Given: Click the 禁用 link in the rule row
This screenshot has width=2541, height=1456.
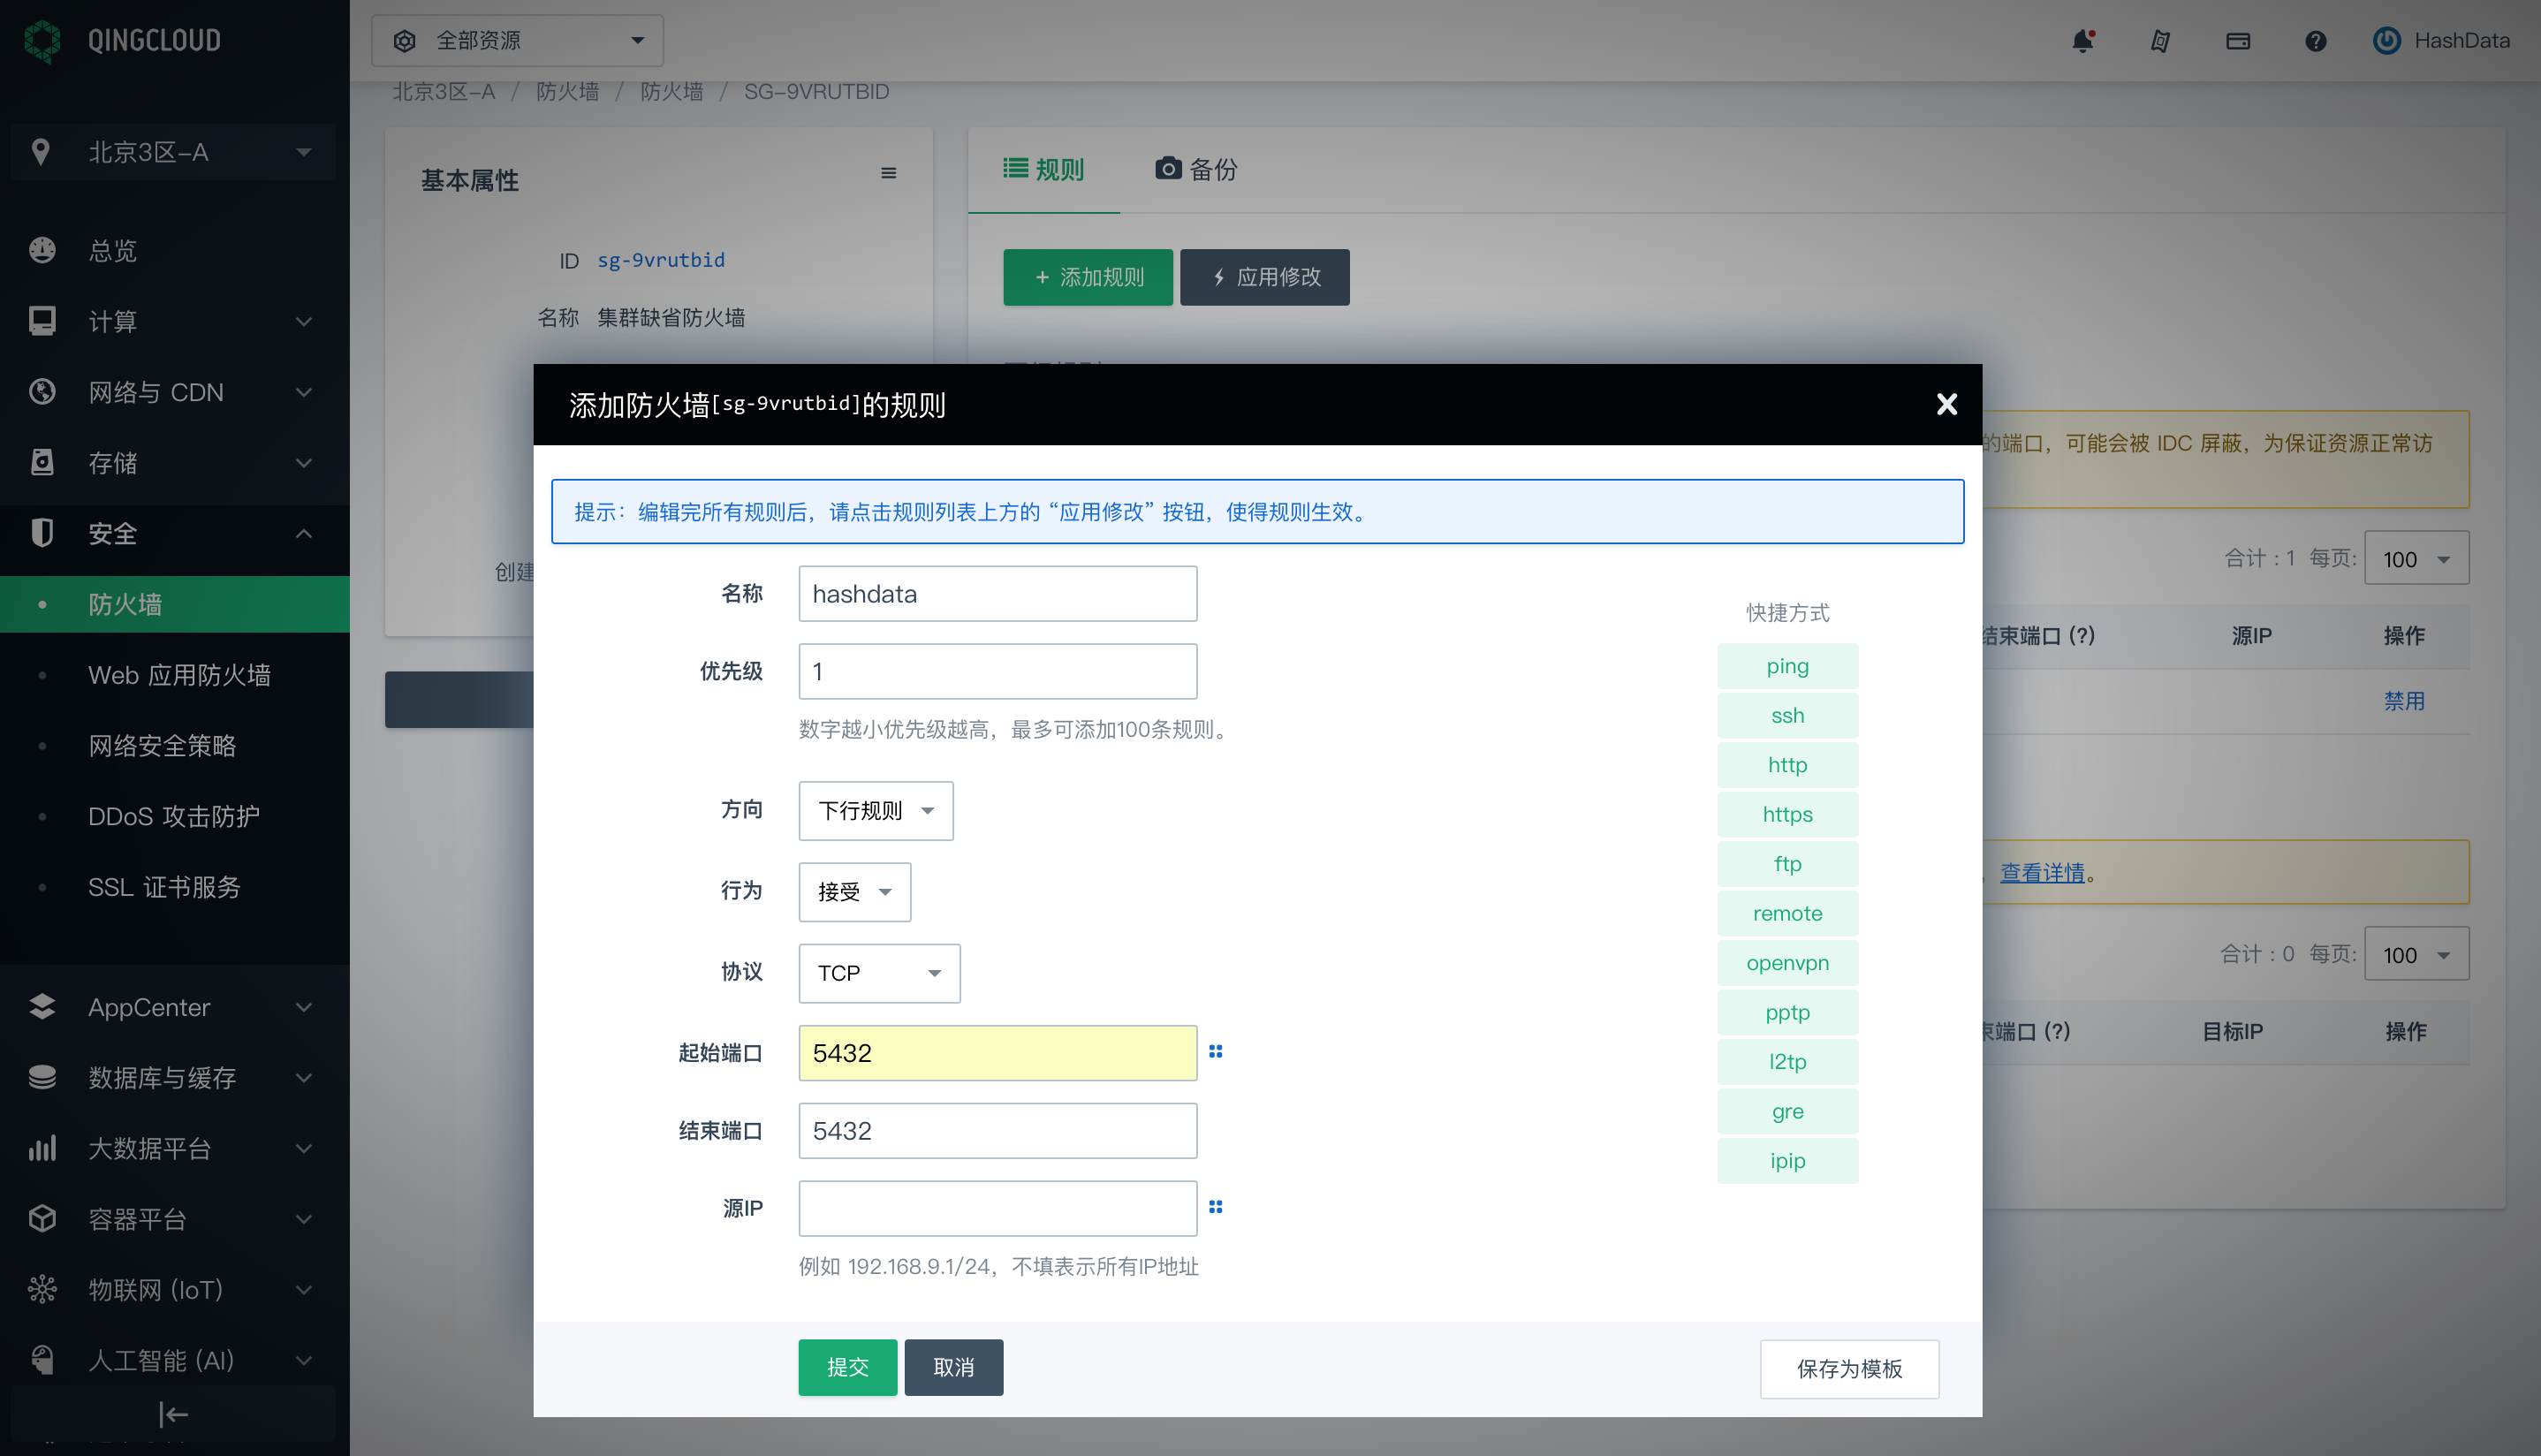Looking at the screenshot, I should pos(2404,701).
